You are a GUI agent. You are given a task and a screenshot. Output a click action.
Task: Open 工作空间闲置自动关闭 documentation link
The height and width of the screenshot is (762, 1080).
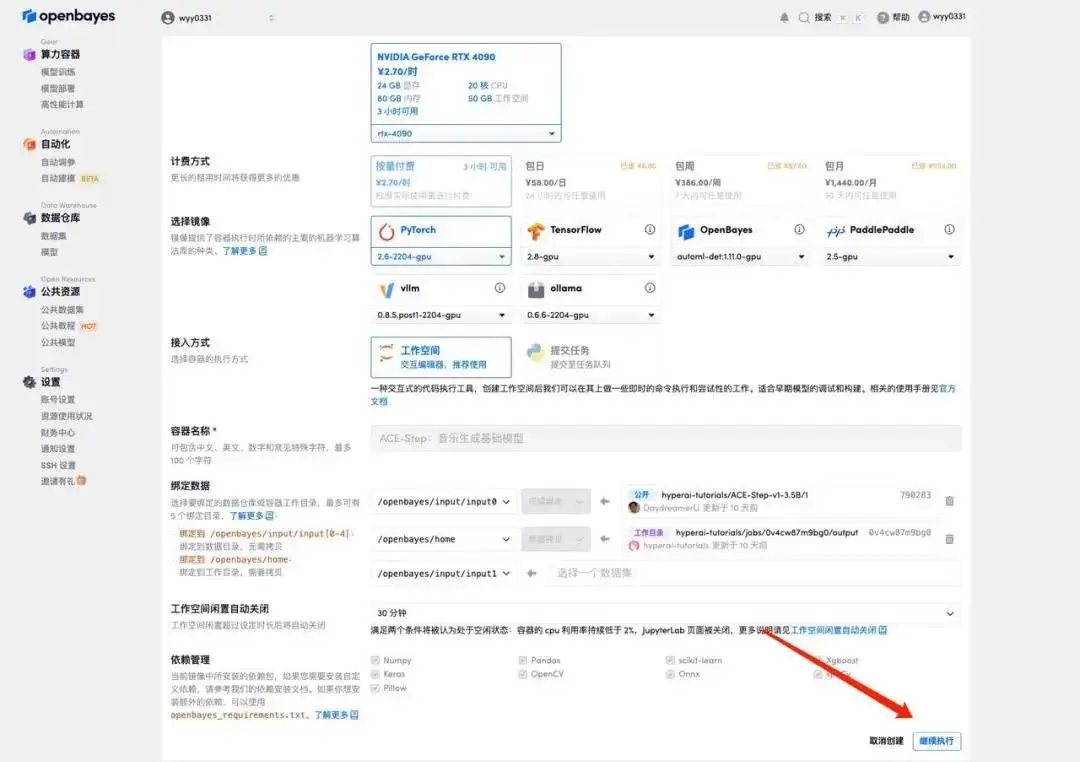pyautogui.click(x=839, y=630)
